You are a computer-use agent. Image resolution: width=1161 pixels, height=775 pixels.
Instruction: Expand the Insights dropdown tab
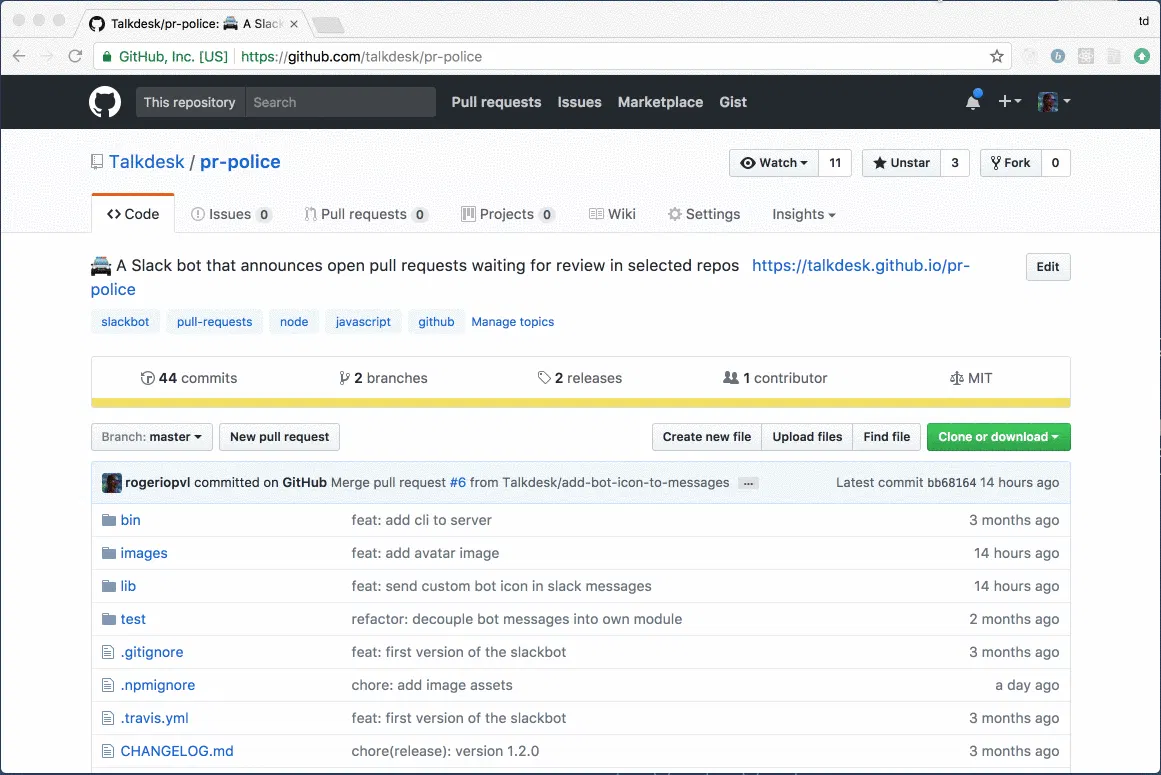click(x=803, y=214)
